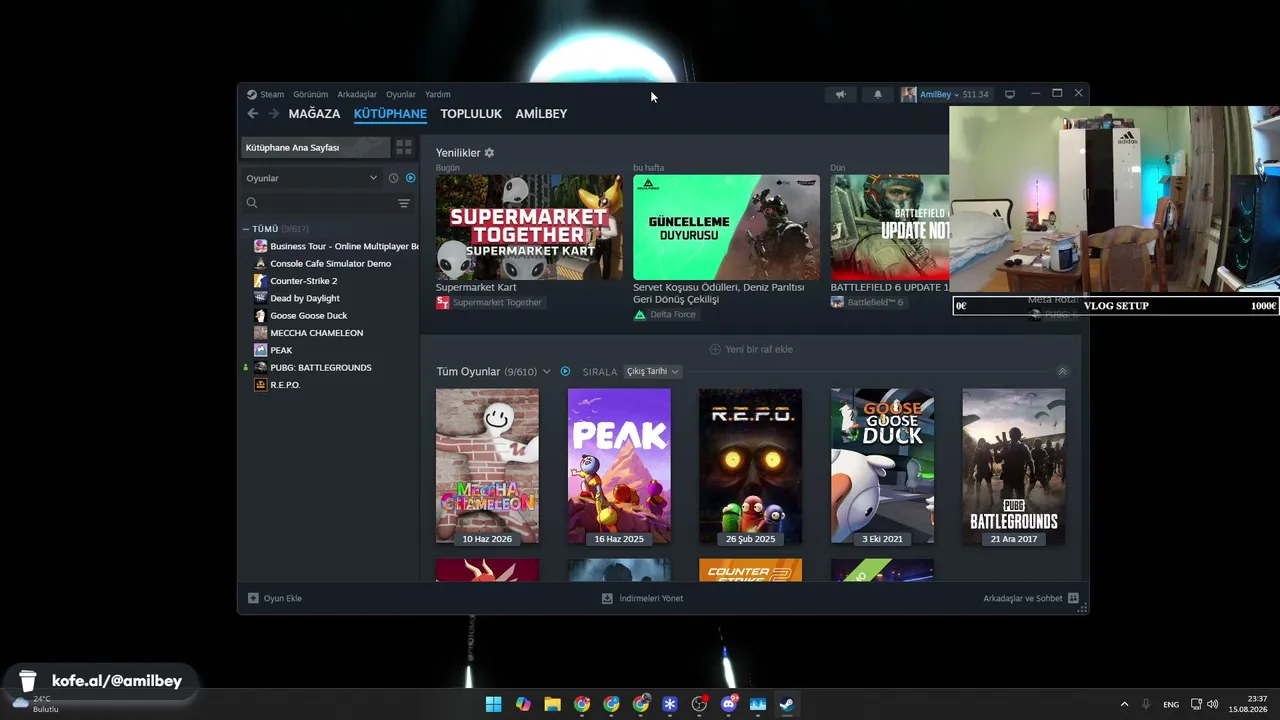Viewport: 1280px width, 720px height.
Task: Open the Copilot icon in the taskbar
Action: point(523,704)
